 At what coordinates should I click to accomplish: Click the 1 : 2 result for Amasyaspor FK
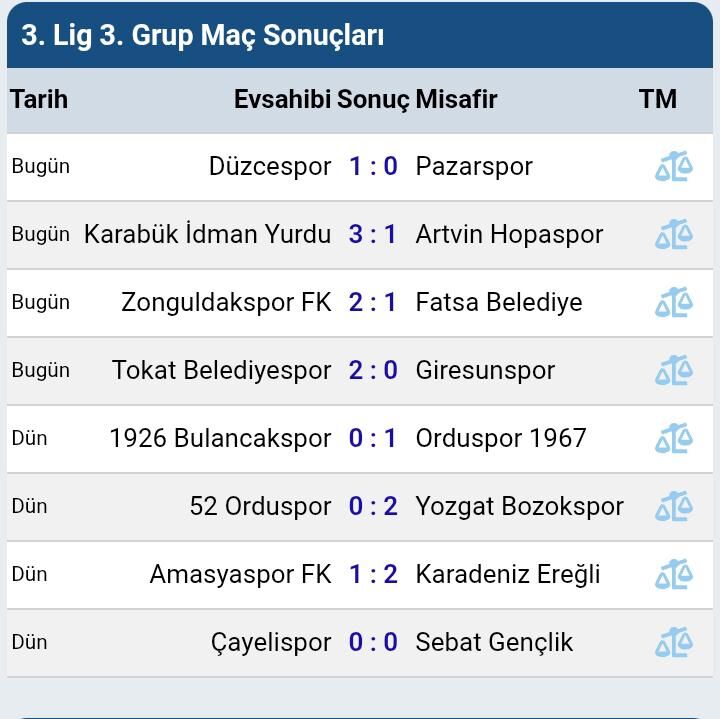point(373,575)
